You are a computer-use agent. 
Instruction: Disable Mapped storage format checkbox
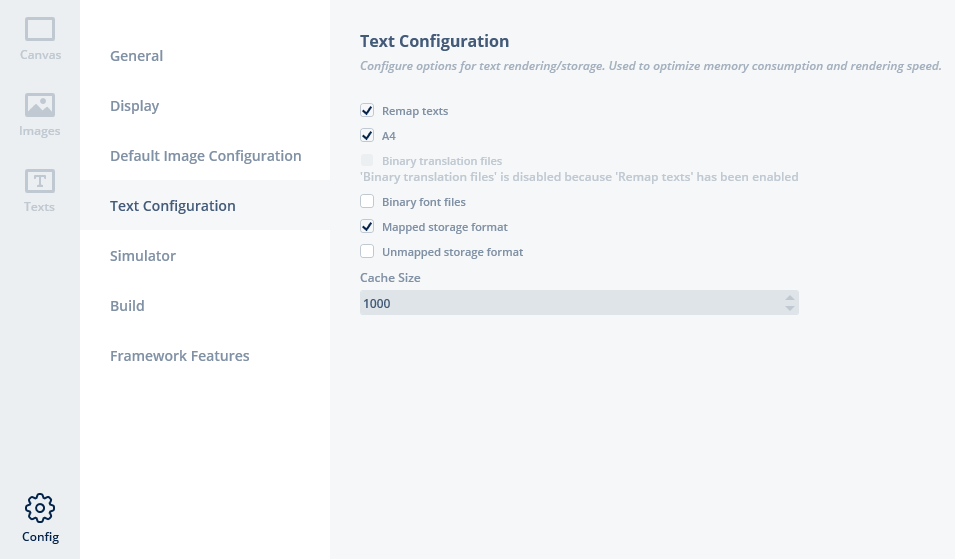(367, 227)
